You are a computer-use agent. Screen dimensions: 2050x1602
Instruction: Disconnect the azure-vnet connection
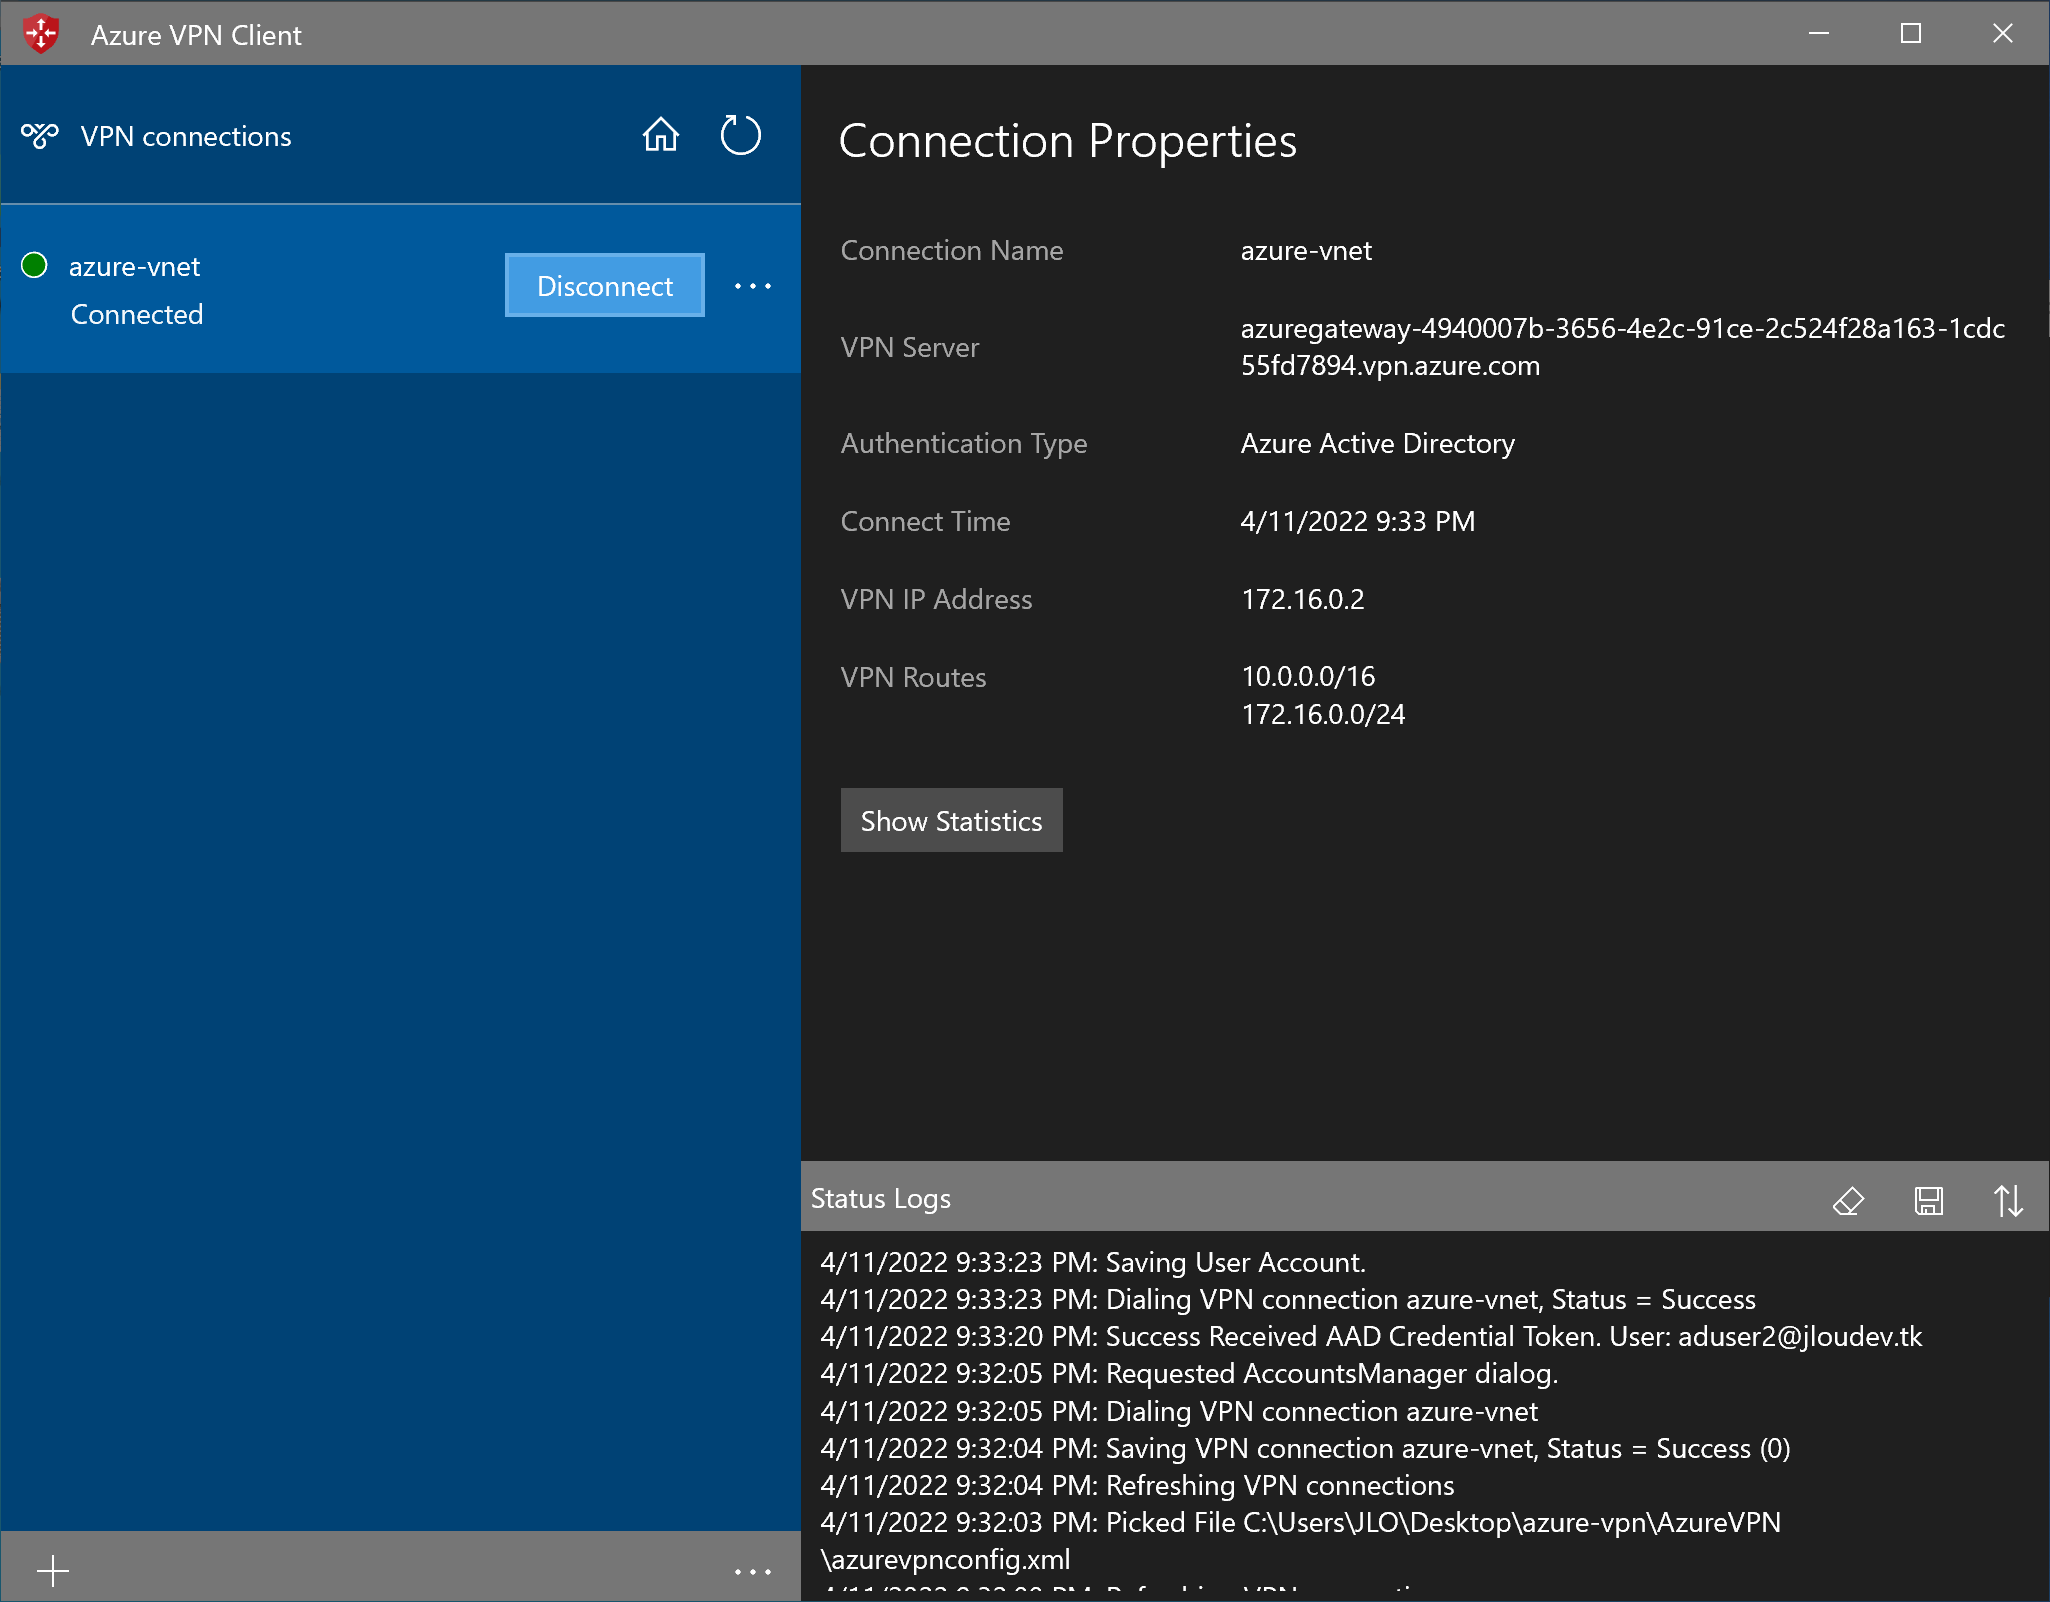pos(604,286)
